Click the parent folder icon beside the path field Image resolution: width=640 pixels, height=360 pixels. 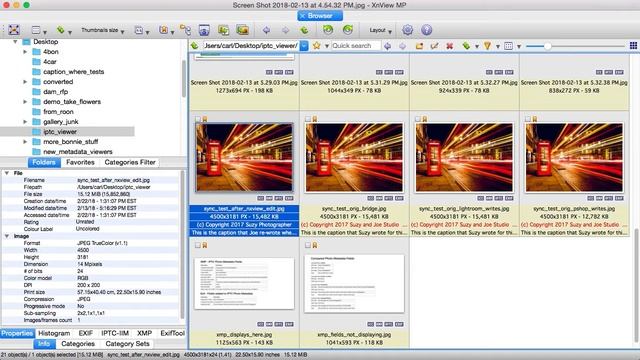(x=195, y=46)
